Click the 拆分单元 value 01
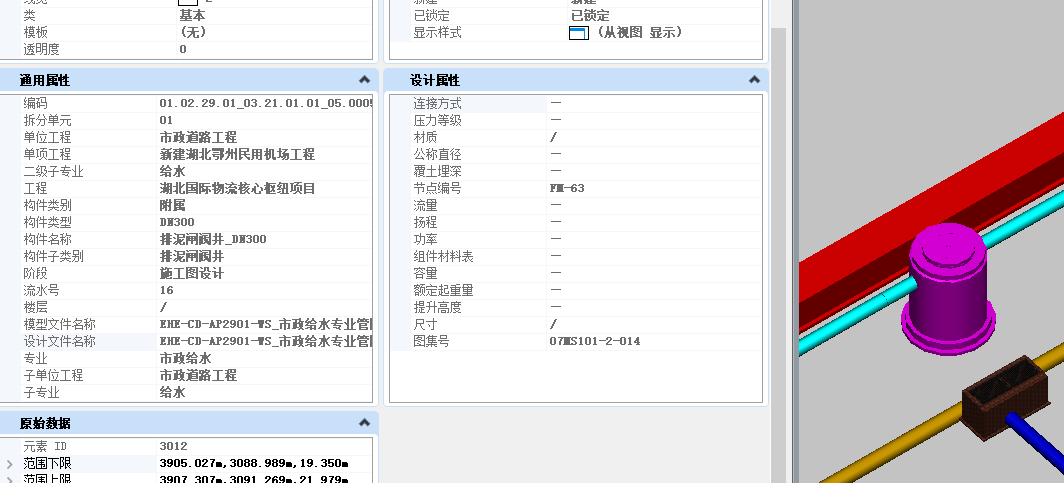Viewport: 1064px width, 483px height. tap(166, 120)
